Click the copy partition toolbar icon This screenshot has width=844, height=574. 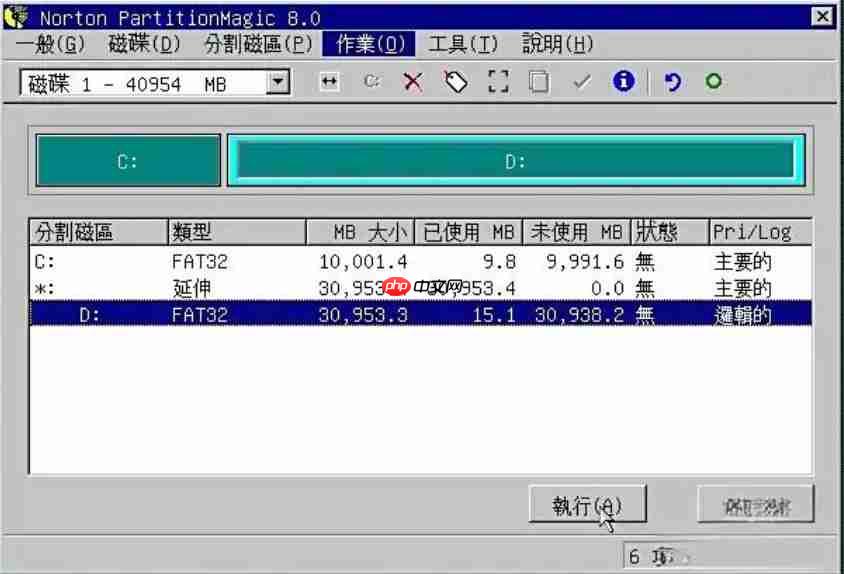point(539,82)
